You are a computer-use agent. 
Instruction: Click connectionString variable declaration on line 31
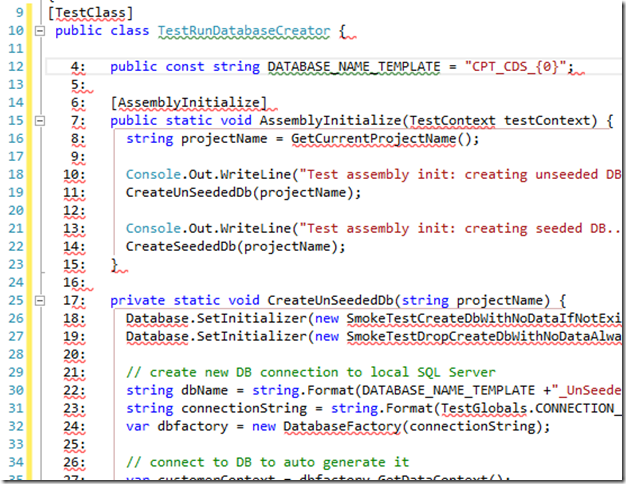[244, 409]
